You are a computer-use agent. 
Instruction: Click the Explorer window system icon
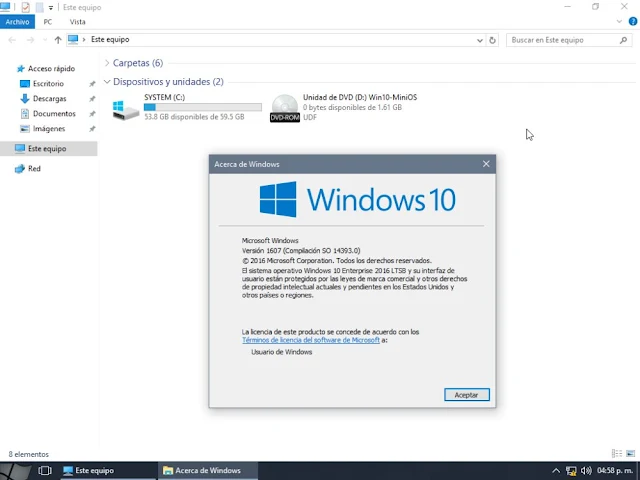pyautogui.click(x=5, y=7)
